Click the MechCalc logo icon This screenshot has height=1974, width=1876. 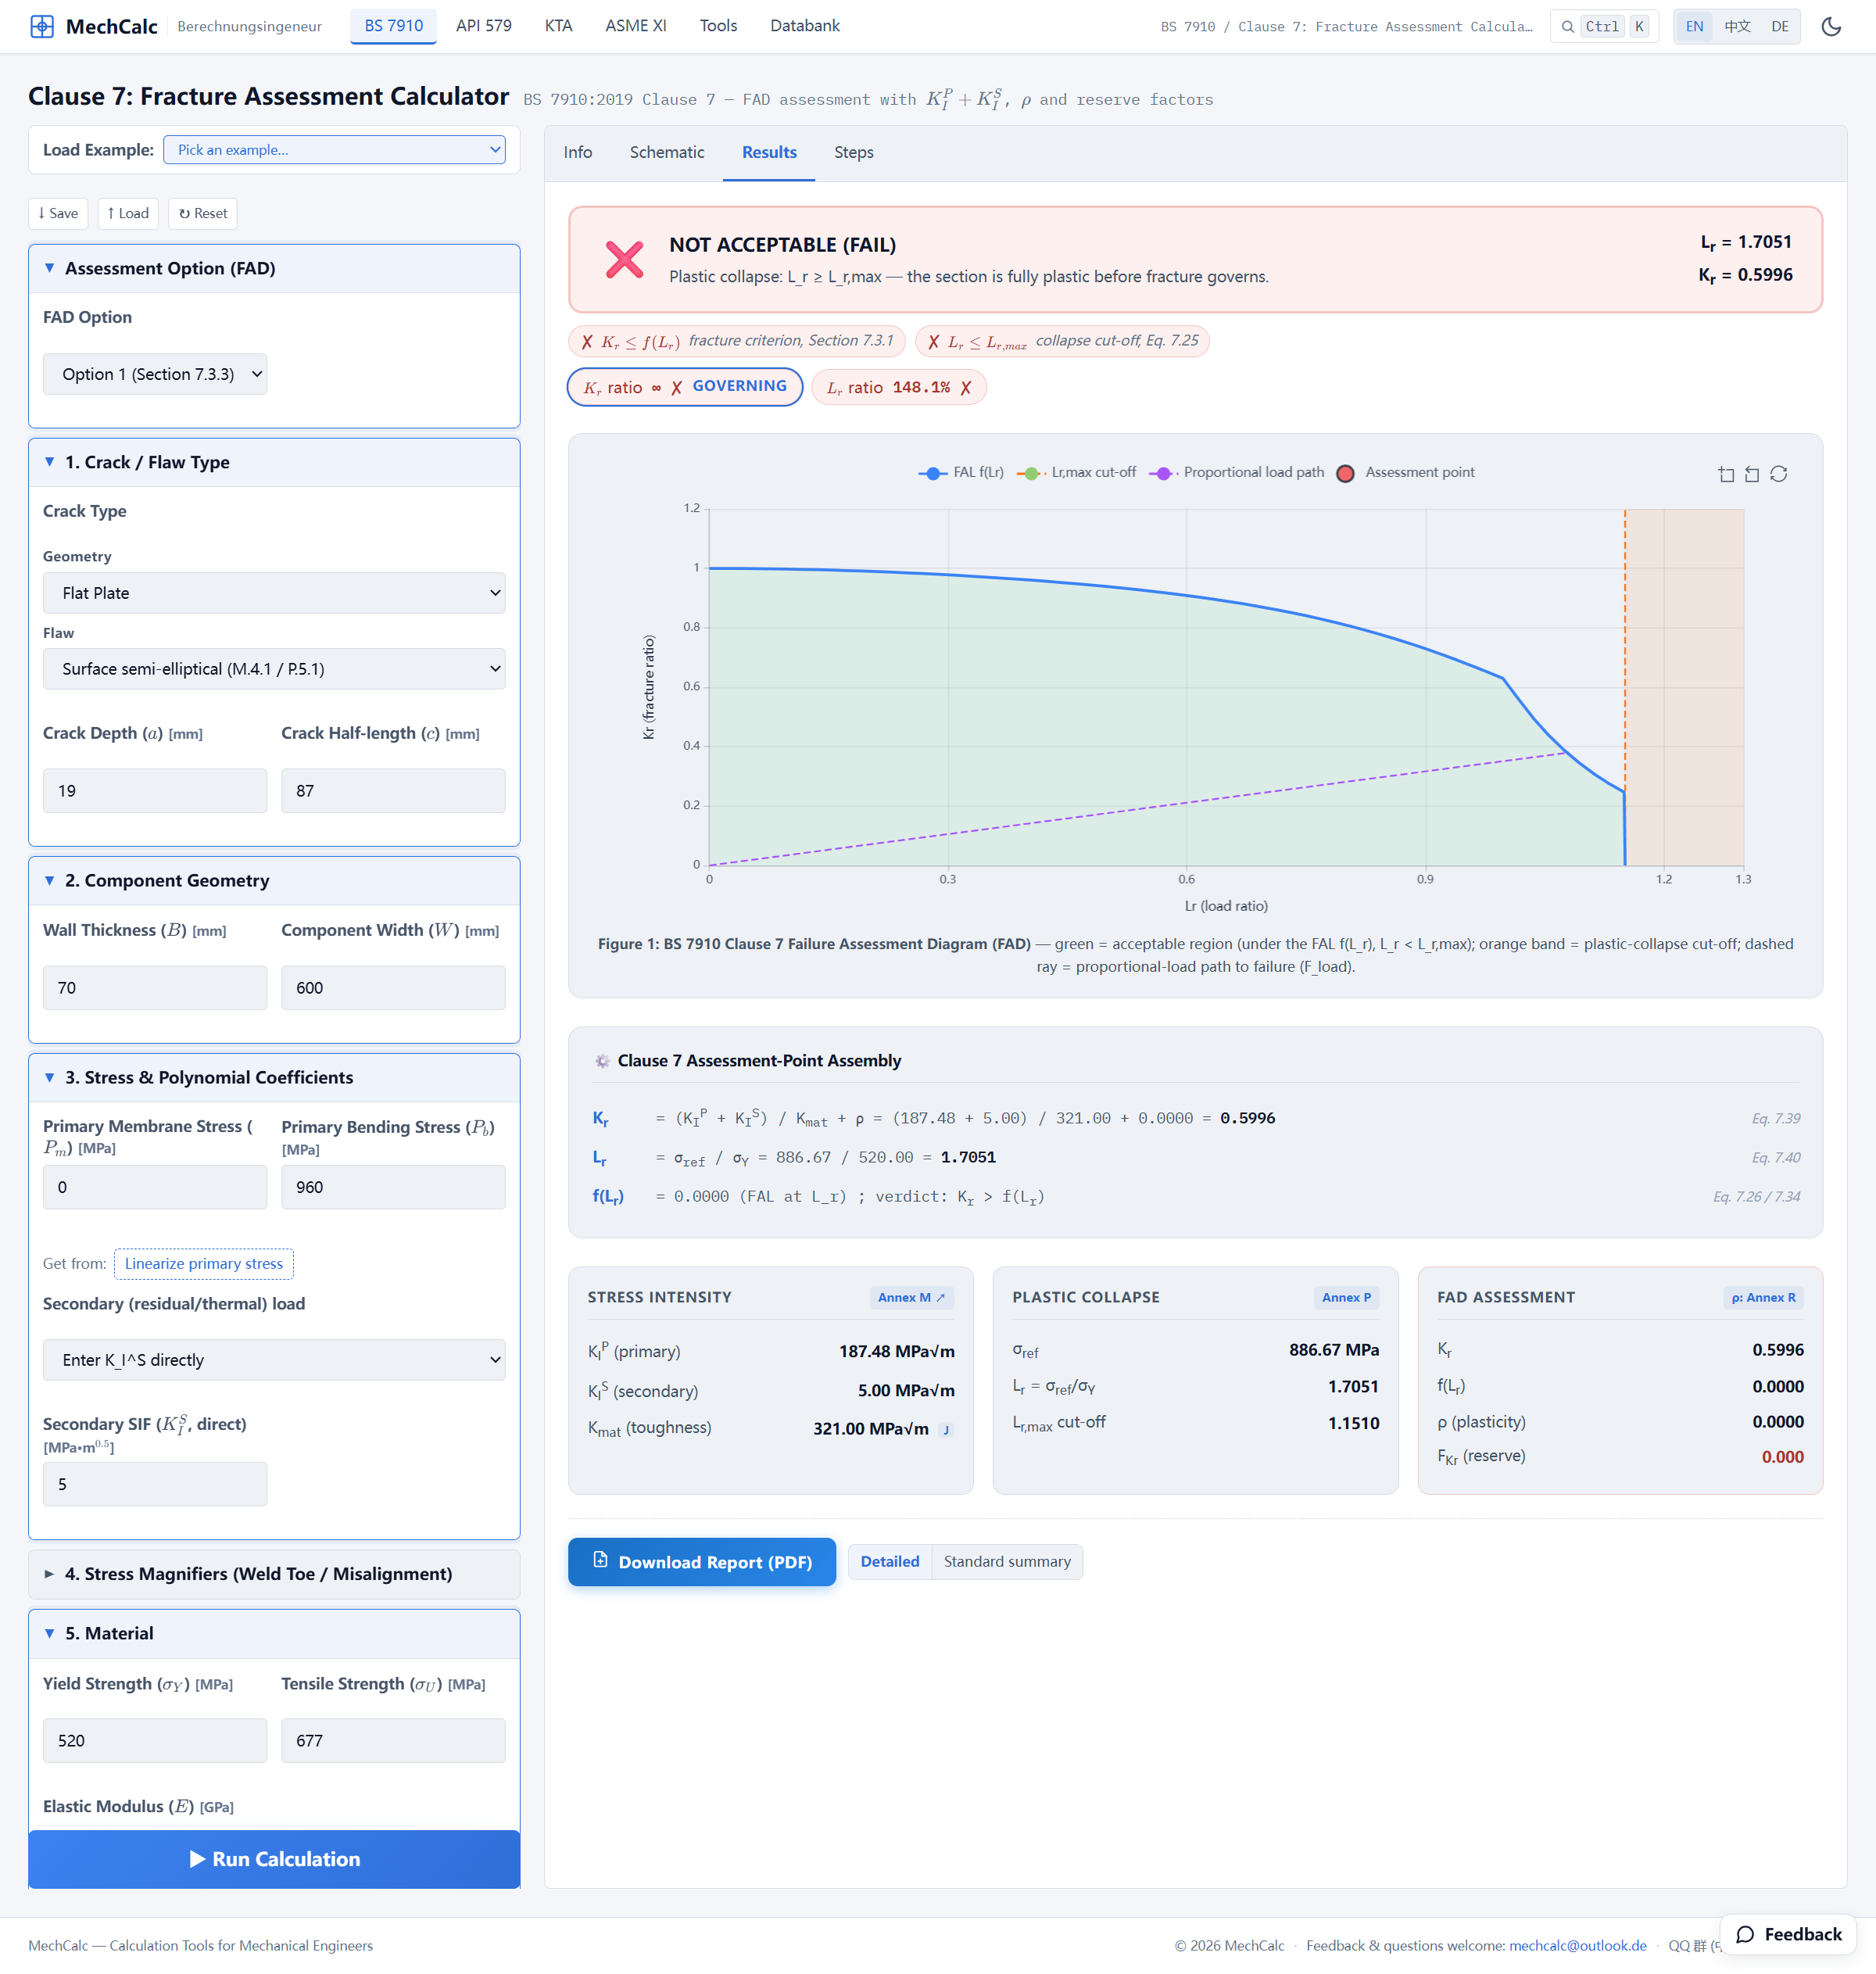coord(42,26)
